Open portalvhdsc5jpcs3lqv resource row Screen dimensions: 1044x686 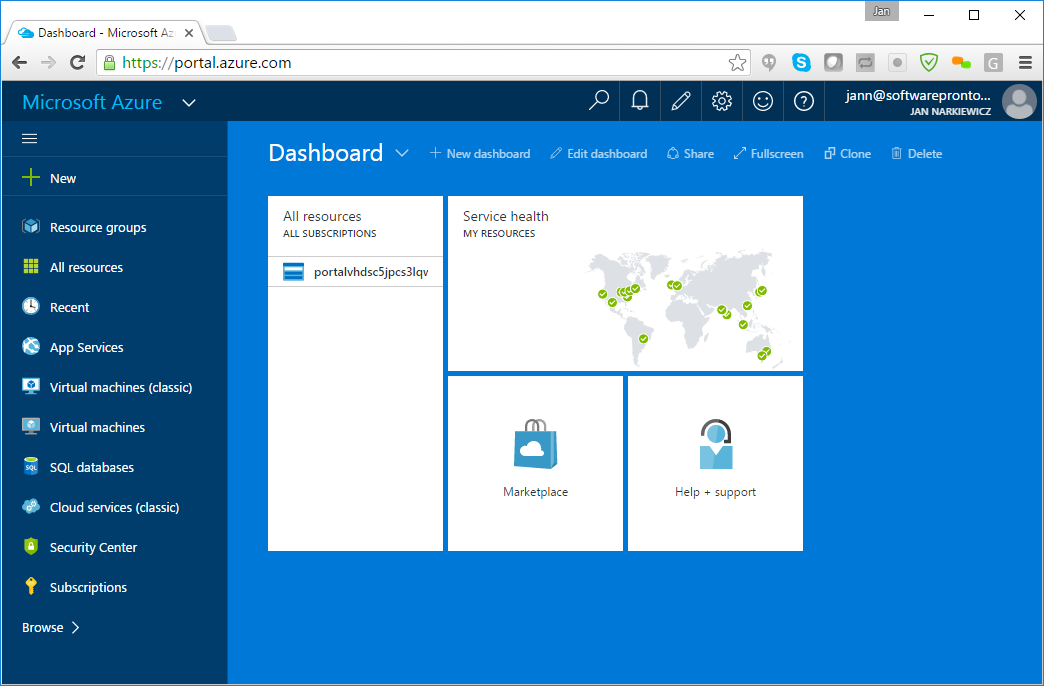tap(356, 272)
